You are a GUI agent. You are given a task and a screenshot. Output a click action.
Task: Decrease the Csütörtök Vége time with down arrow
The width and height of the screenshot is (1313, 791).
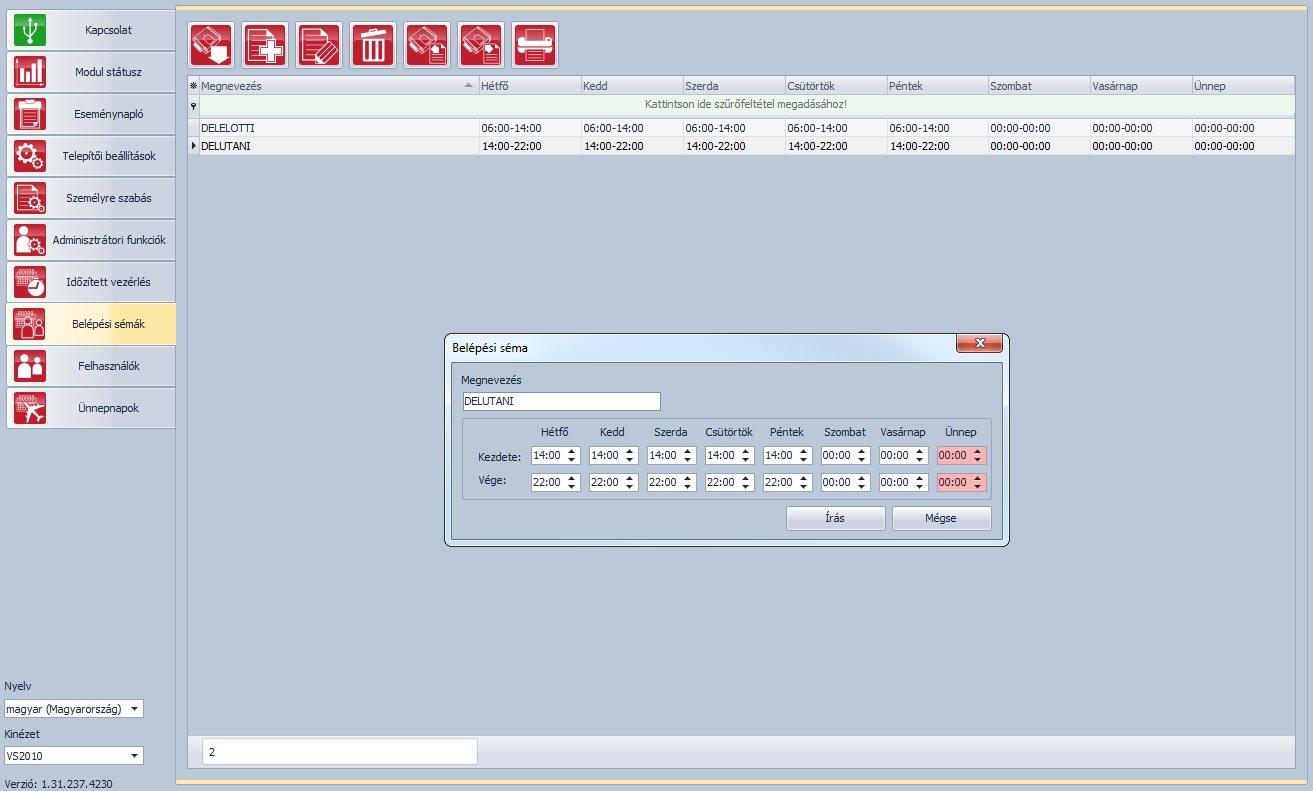(745, 487)
